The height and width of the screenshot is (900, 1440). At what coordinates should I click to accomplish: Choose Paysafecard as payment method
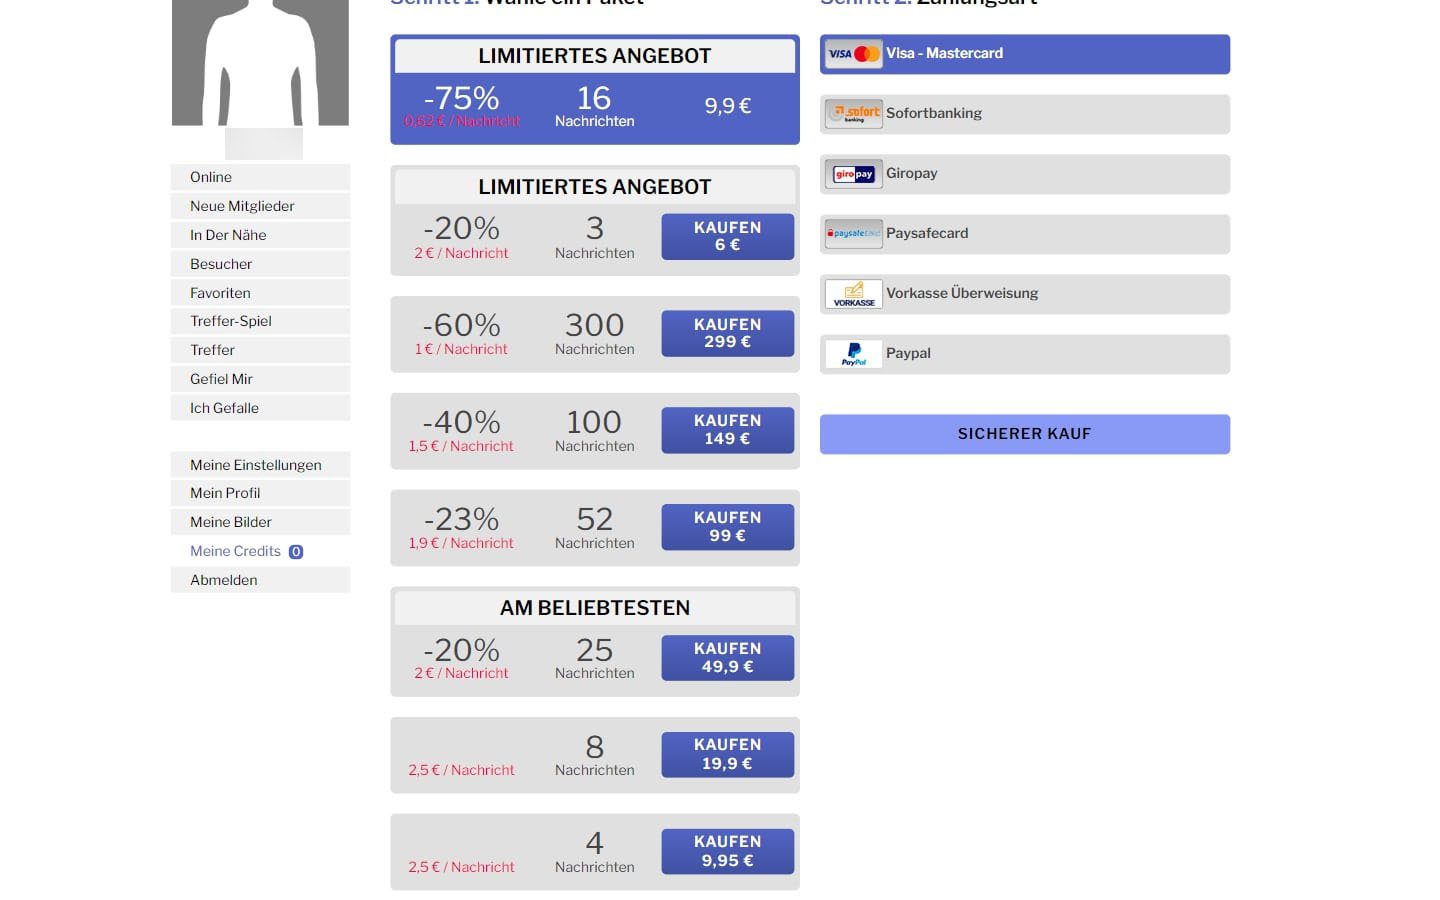point(1025,234)
